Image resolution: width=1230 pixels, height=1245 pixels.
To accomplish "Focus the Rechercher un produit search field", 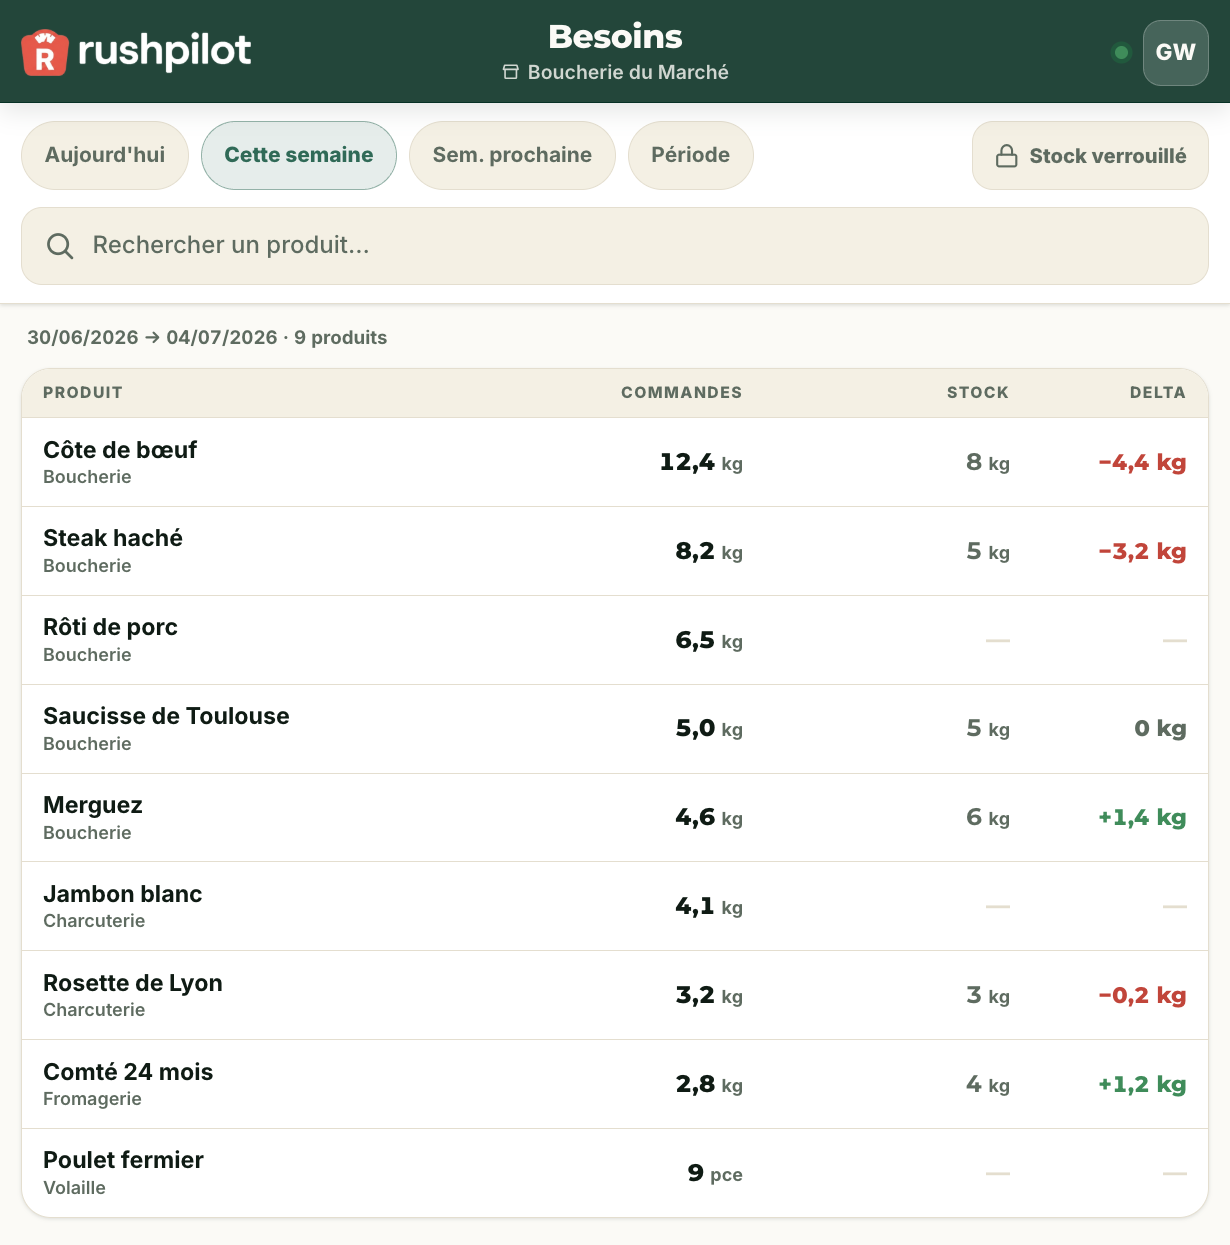I will [x=615, y=246].
